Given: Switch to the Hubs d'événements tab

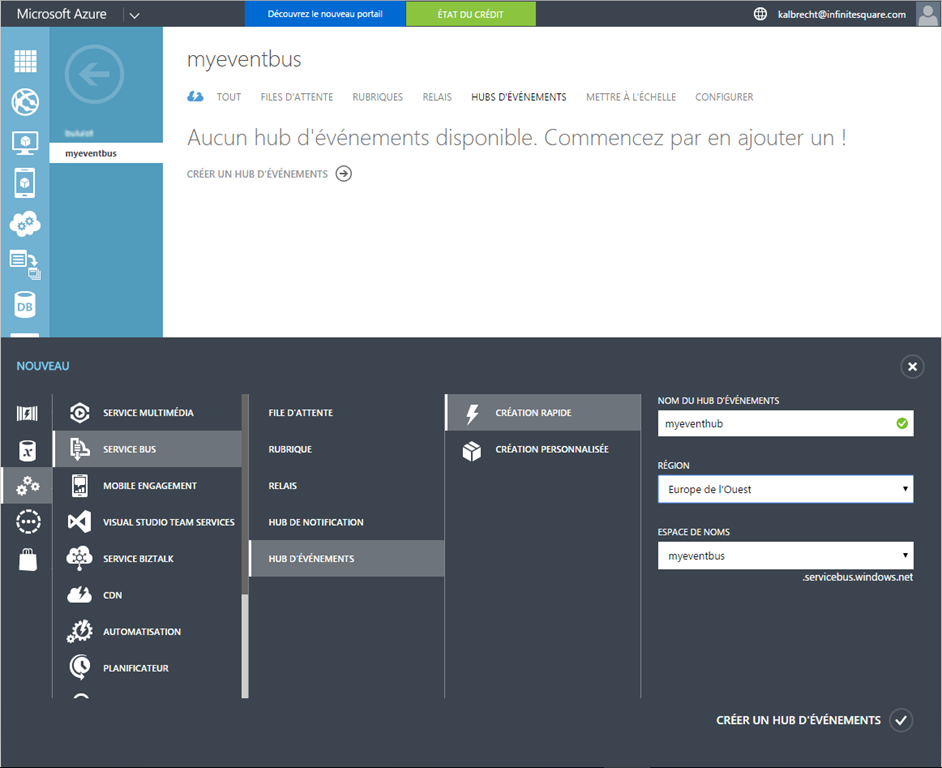Looking at the screenshot, I should click(519, 97).
